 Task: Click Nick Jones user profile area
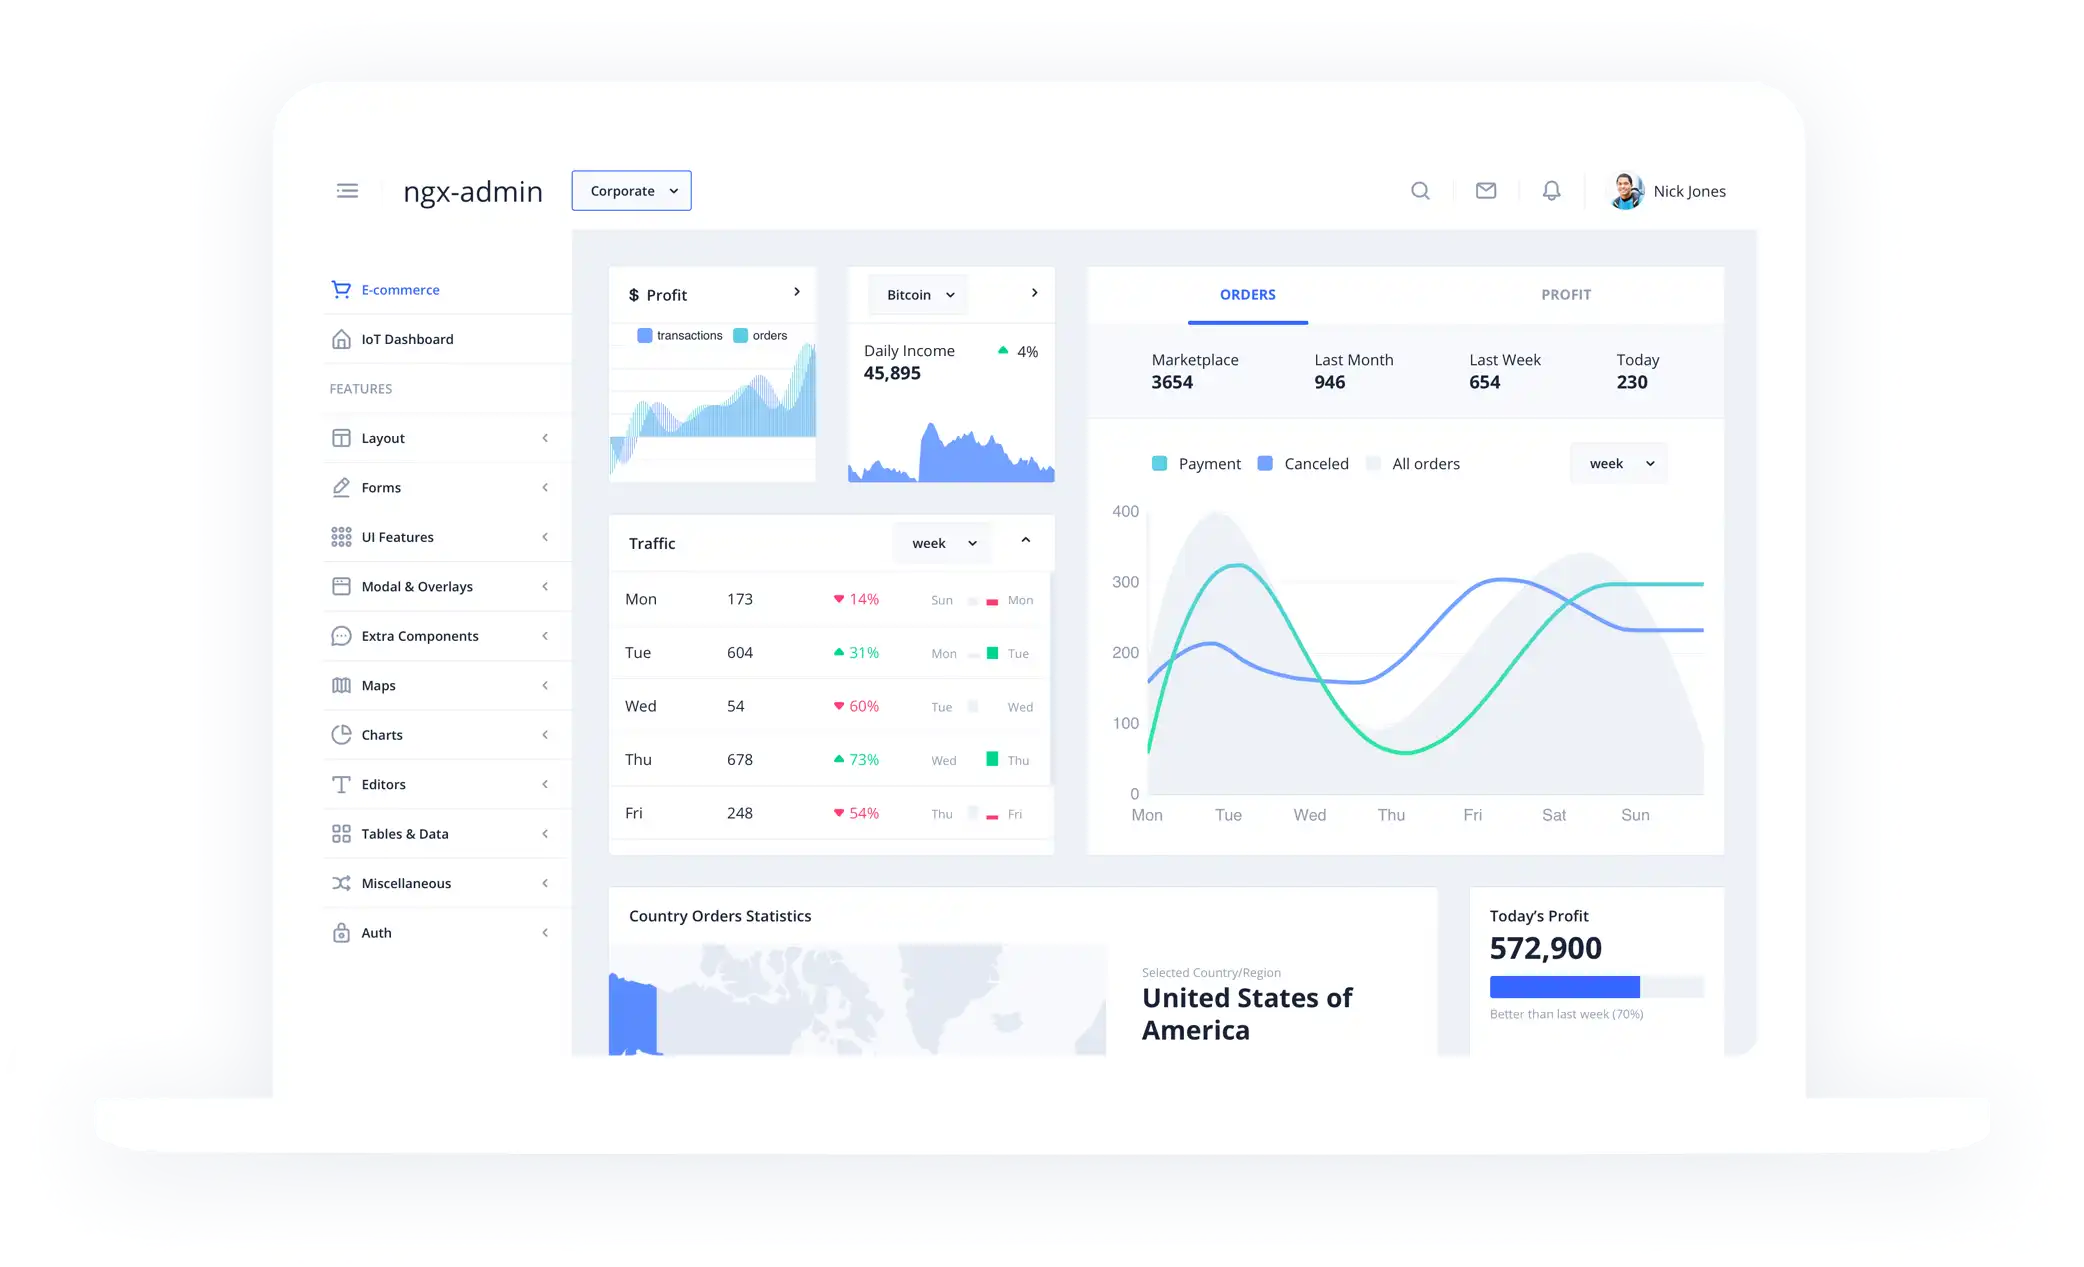coord(1669,191)
